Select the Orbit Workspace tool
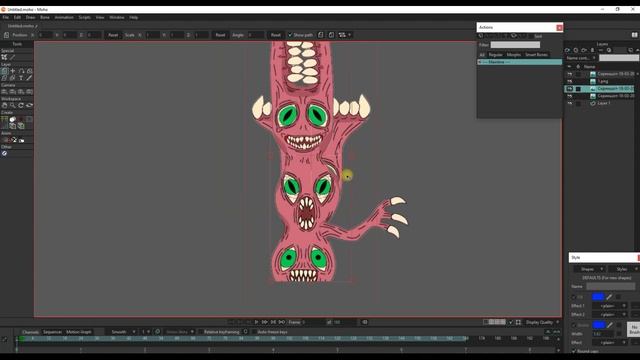This screenshot has height=360, width=640. pos(29,105)
